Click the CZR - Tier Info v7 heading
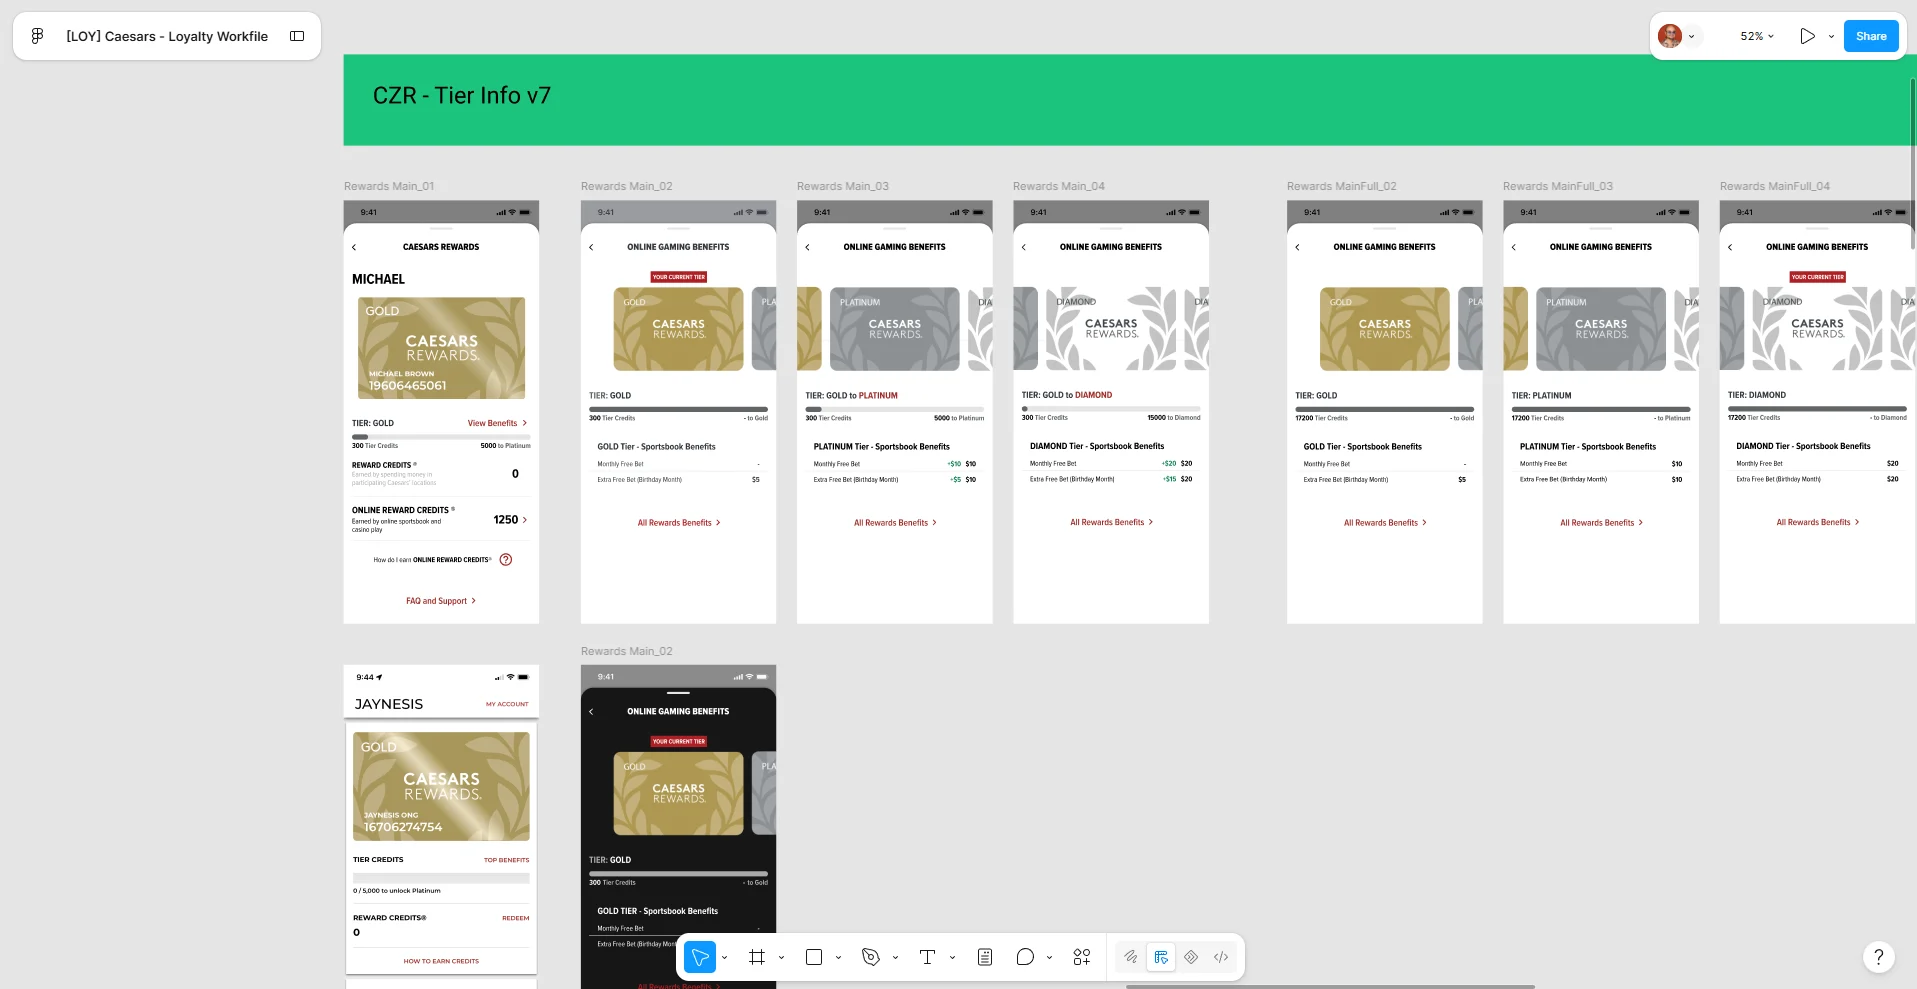 (462, 96)
